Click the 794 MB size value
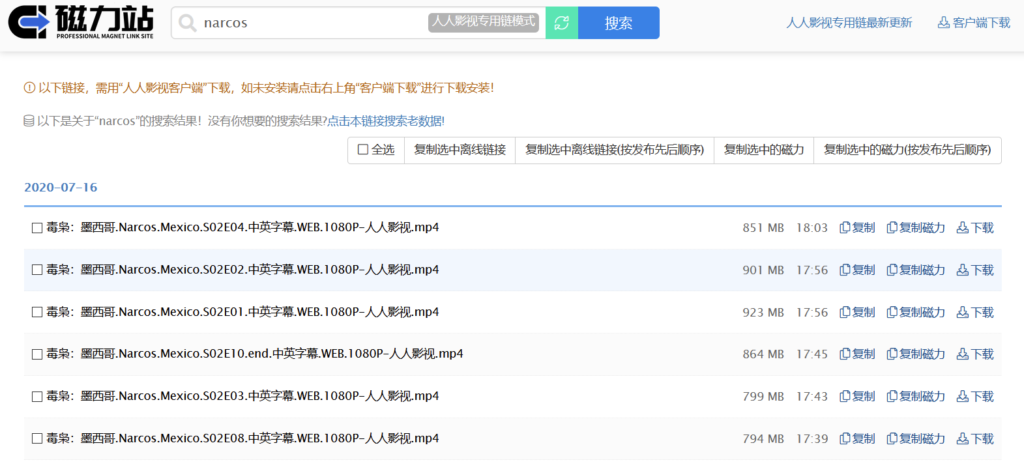The image size is (1024, 469). tap(763, 438)
